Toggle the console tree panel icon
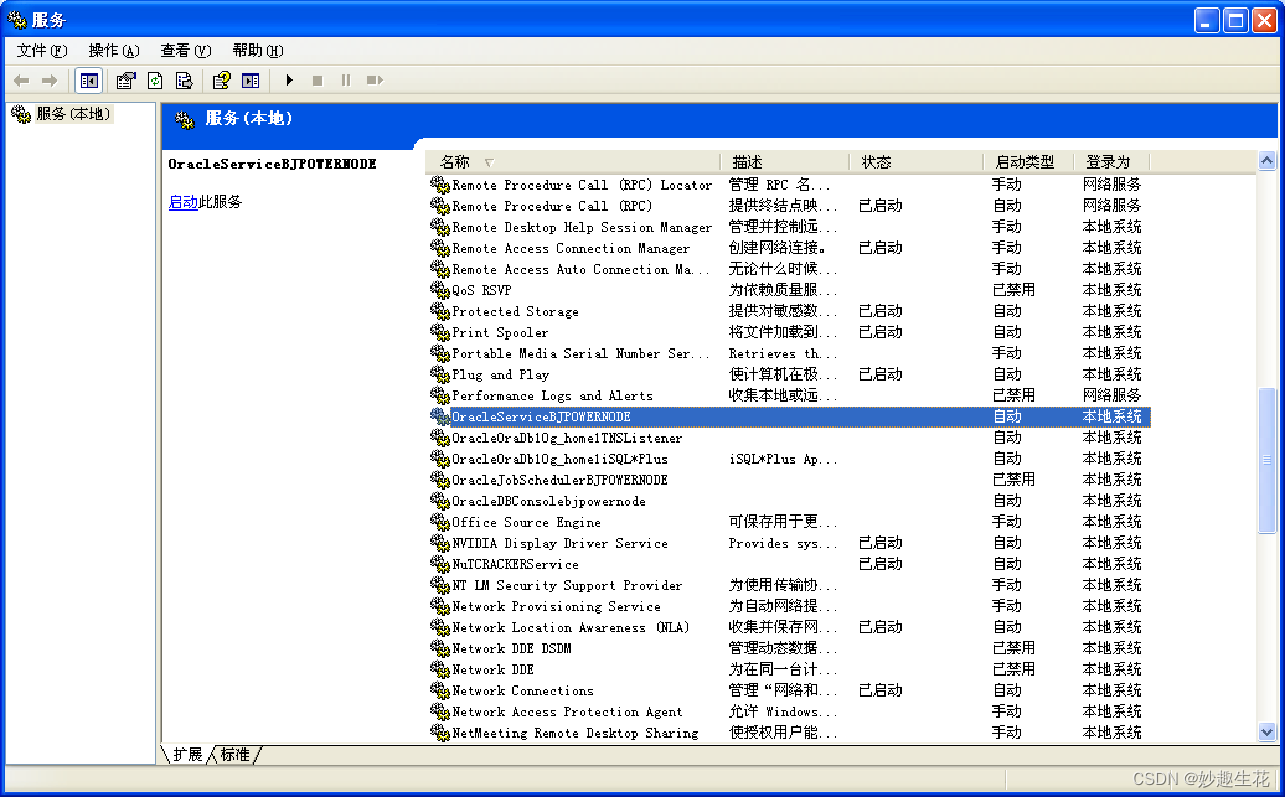 point(89,80)
